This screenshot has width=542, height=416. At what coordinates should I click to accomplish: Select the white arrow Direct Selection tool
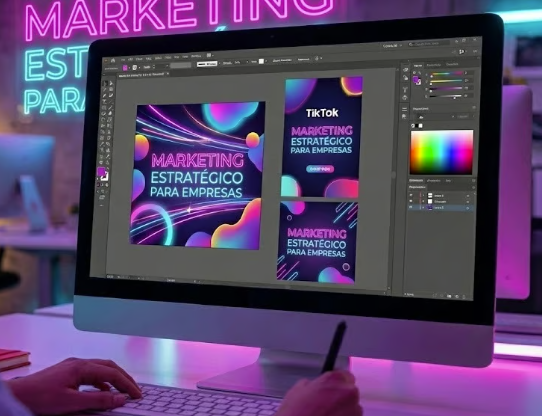111,83
